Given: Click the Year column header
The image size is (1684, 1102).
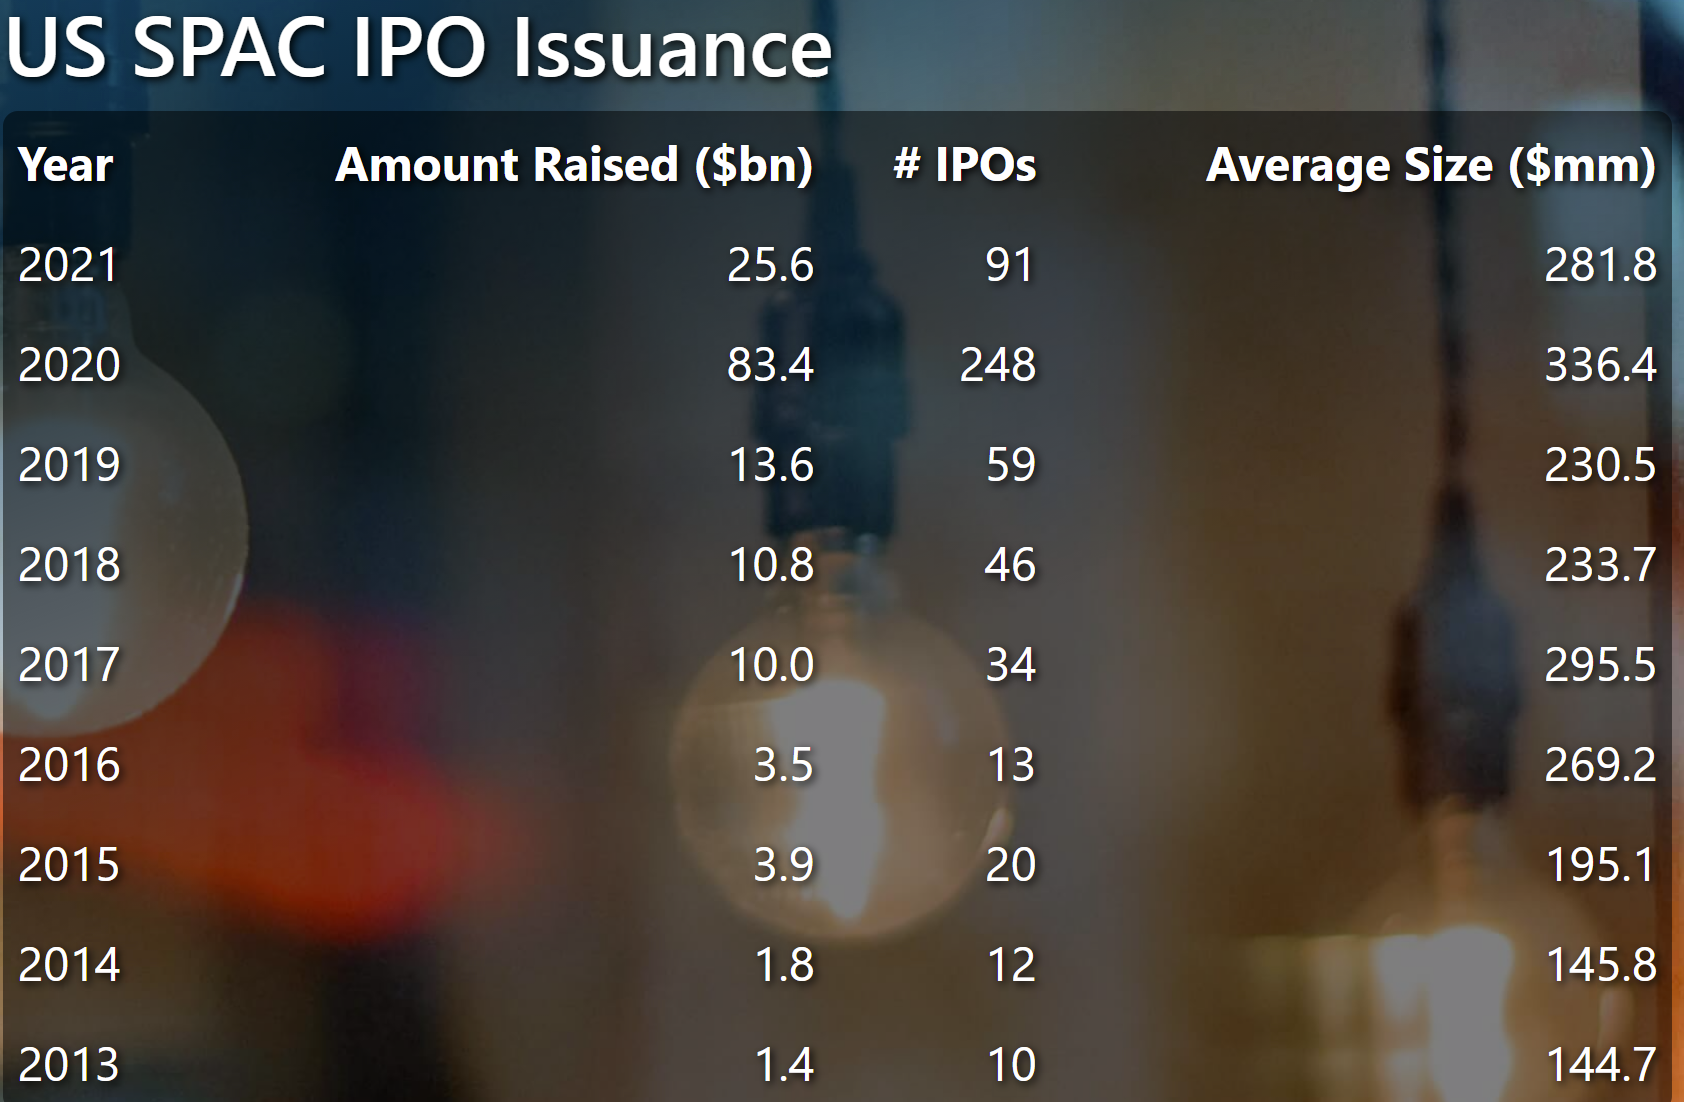Looking at the screenshot, I should (66, 165).
